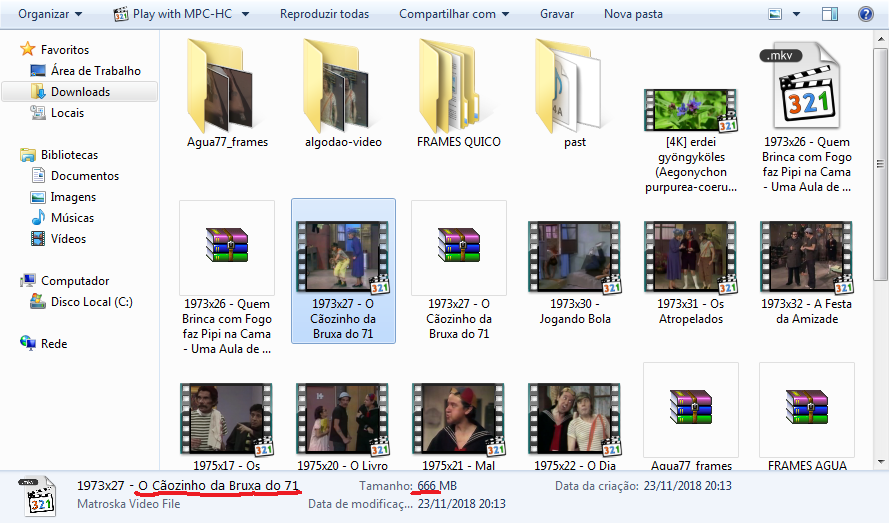
Task: Click the Matroska Video File type label
Action: click(129, 503)
